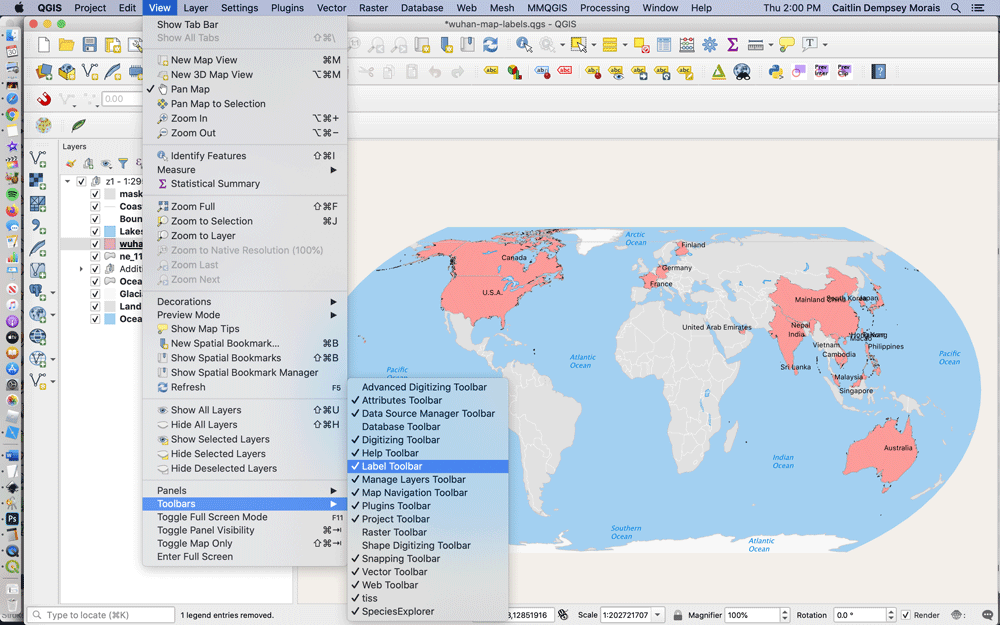
Task: Open the Measure submenu
Action: coord(245,170)
